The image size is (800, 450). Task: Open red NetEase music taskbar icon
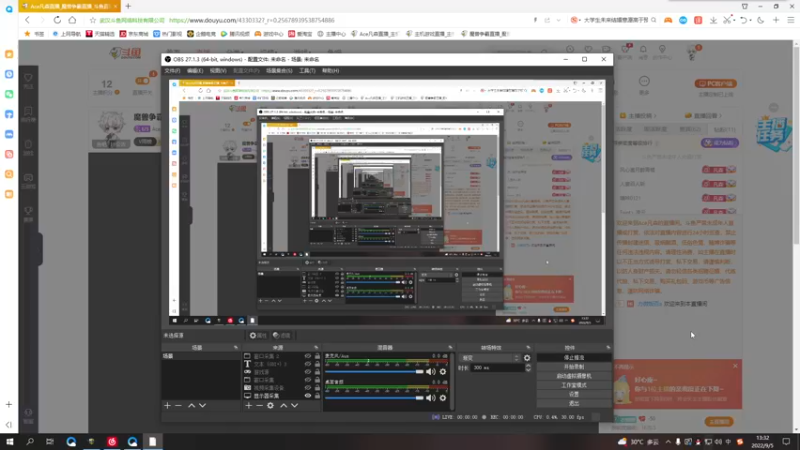pos(112,442)
